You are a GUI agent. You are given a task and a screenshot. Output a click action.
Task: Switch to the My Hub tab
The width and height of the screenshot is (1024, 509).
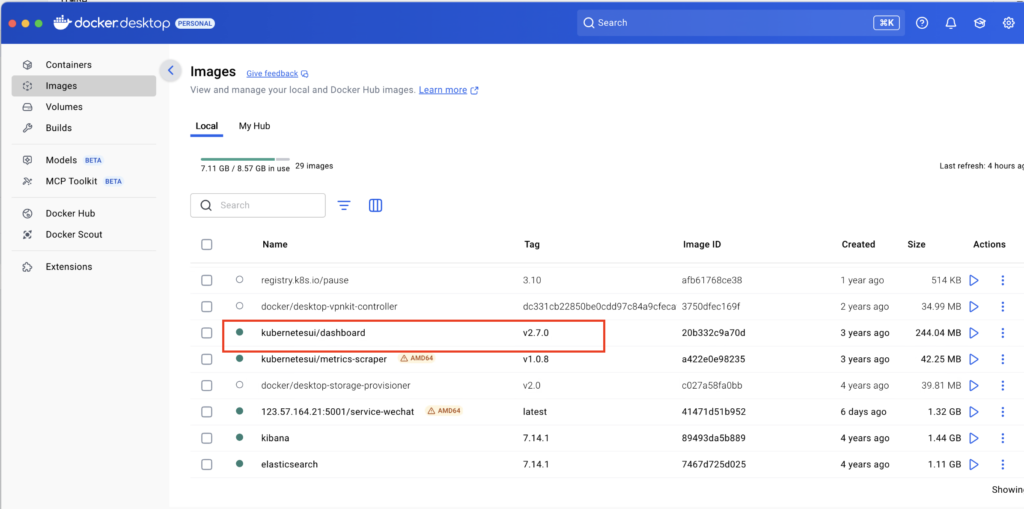[254, 126]
